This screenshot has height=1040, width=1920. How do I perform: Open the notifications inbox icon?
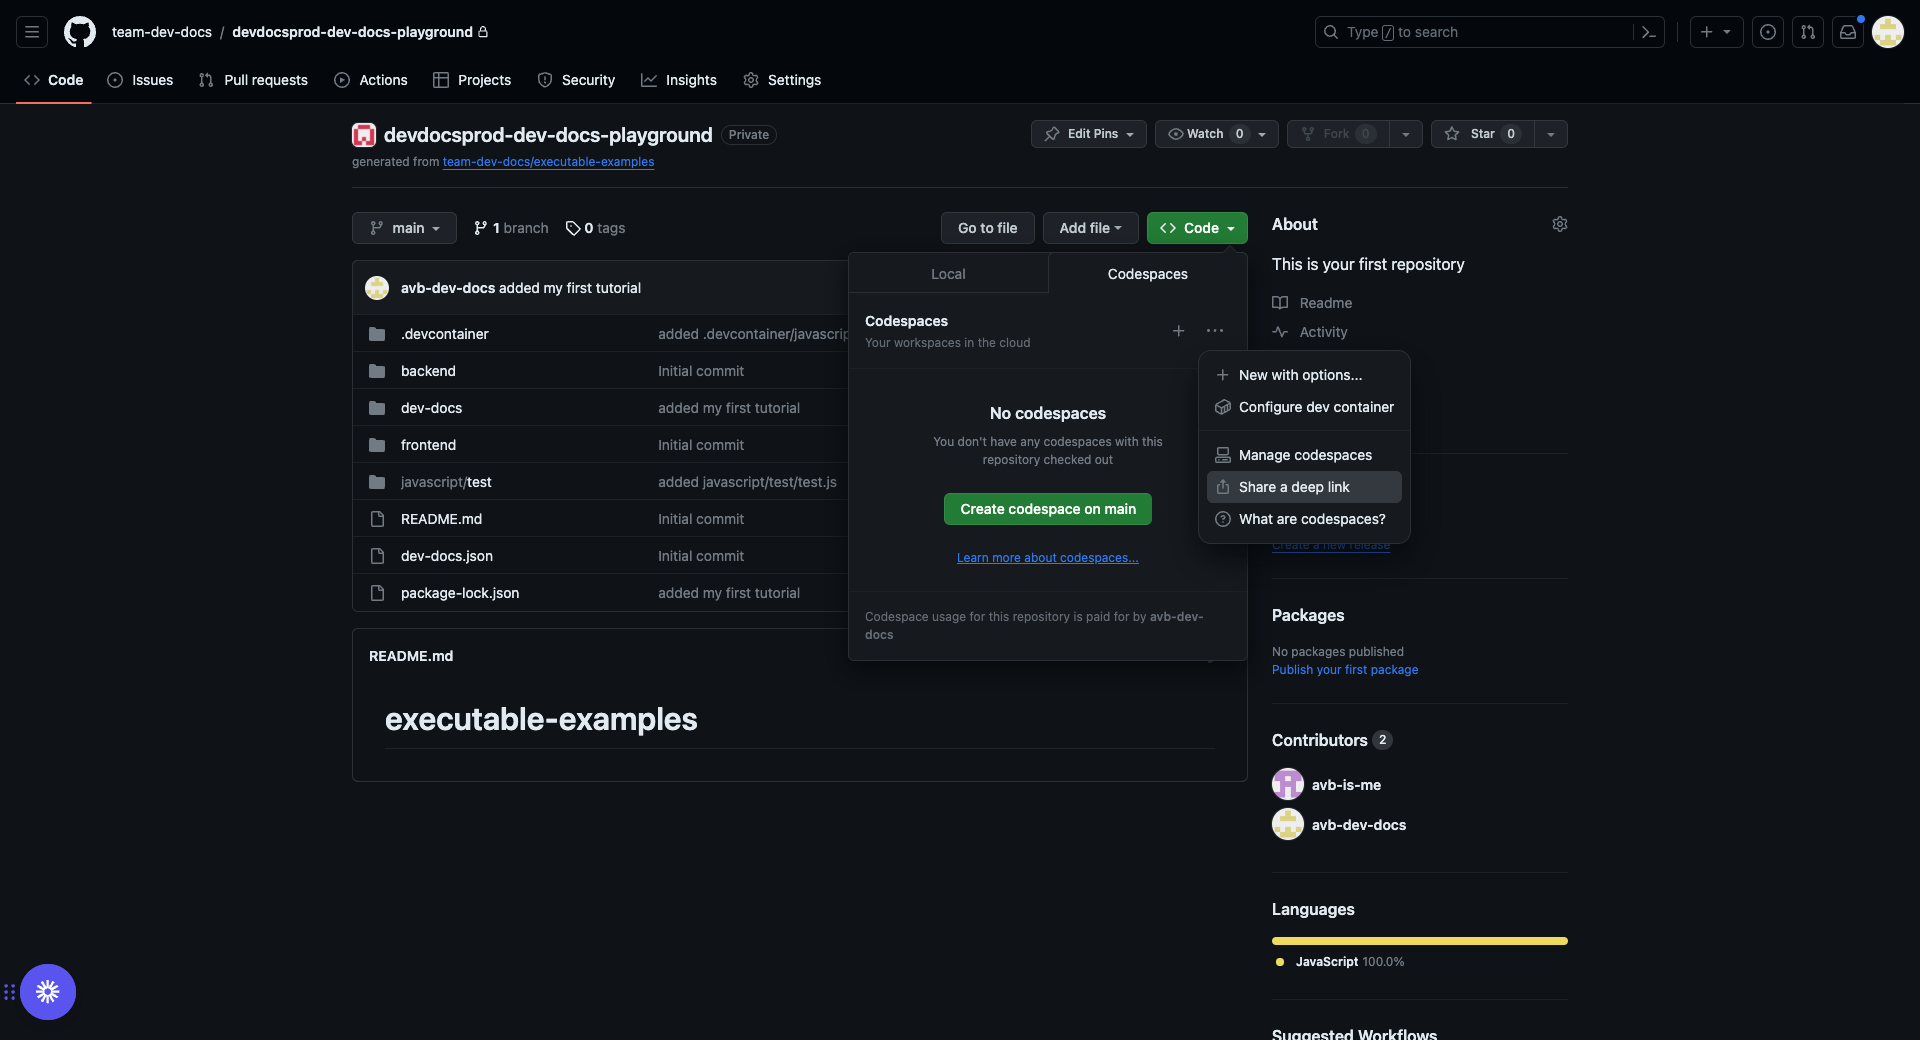(1847, 31)
